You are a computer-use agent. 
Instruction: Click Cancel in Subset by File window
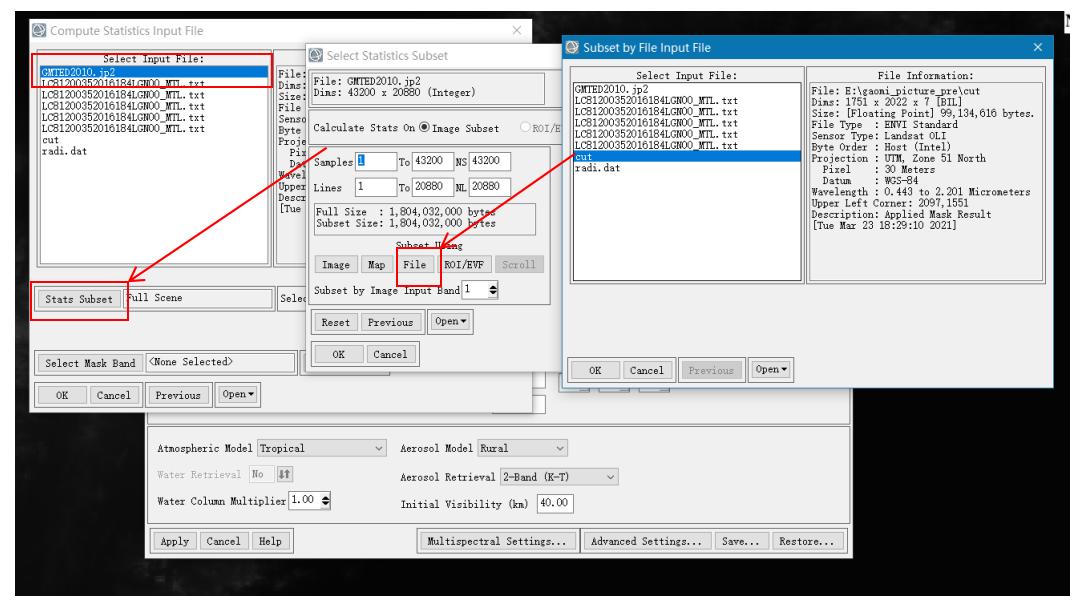click(647, 370)
